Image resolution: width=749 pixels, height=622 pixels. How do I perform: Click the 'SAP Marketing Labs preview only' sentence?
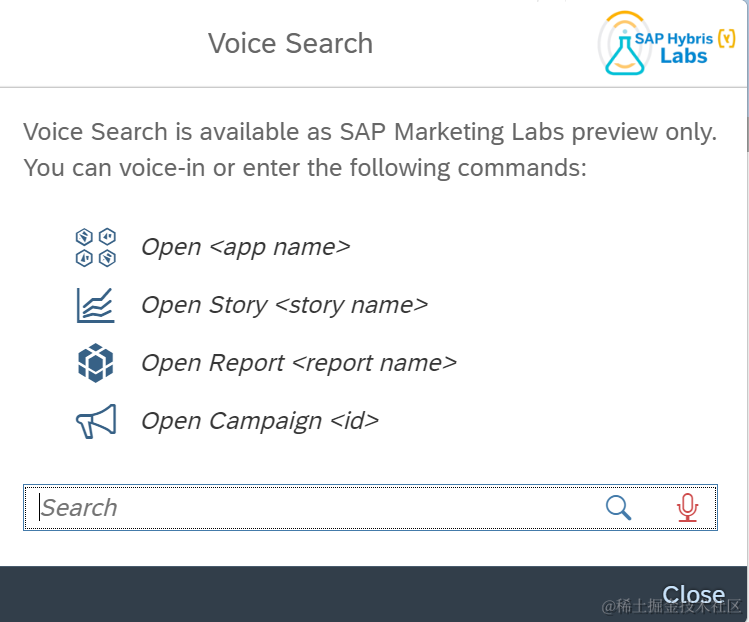[x=370, y=132]
